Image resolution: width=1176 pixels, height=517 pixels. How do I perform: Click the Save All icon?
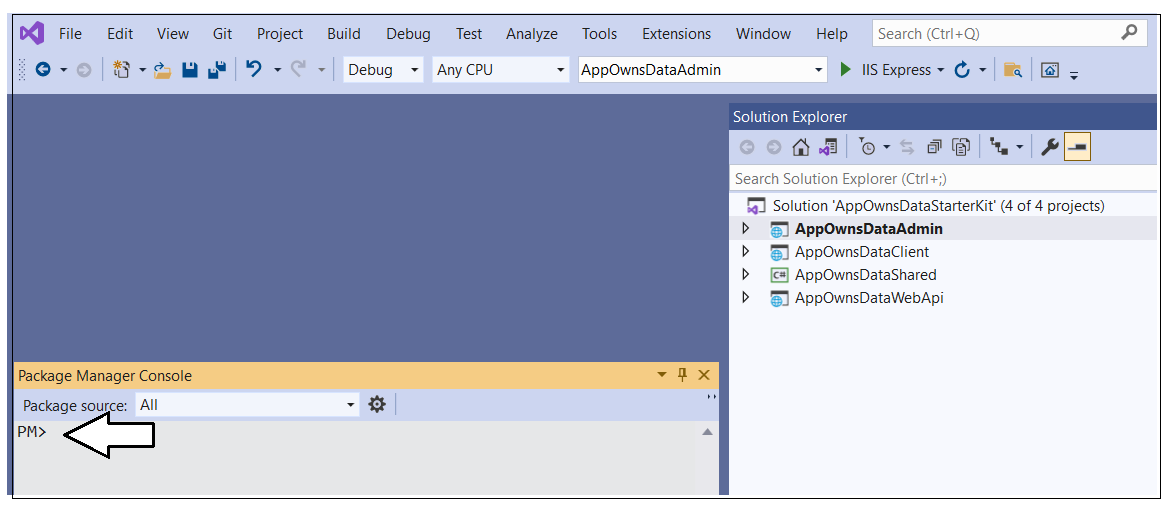[218, 70]
